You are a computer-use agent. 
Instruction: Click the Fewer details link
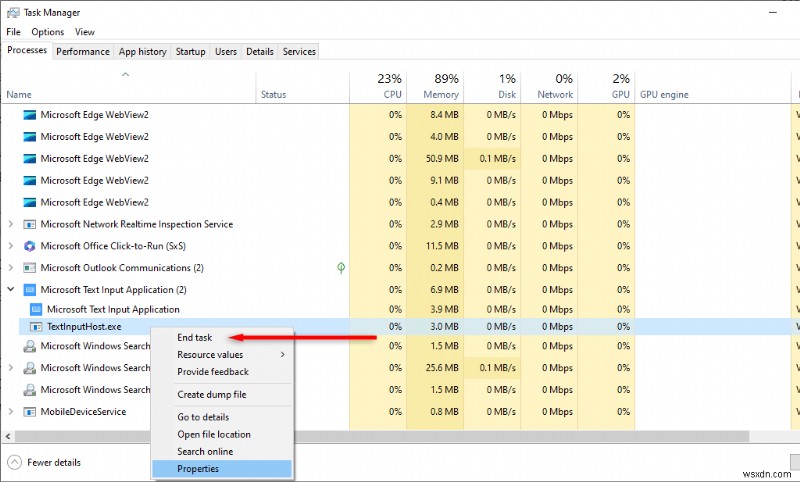pyautogui.click(x=54, y=463)
